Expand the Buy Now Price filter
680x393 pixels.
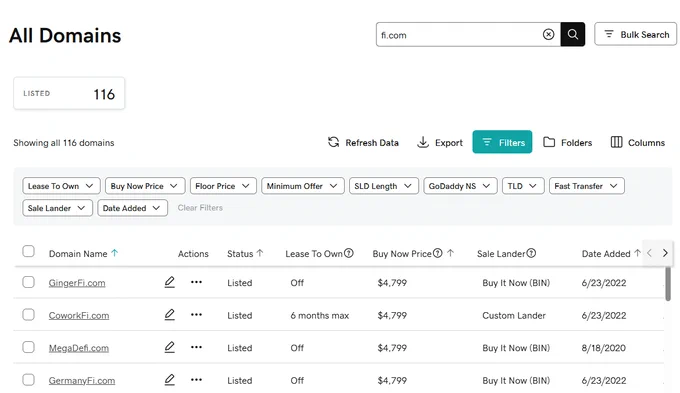click(145, 186)
